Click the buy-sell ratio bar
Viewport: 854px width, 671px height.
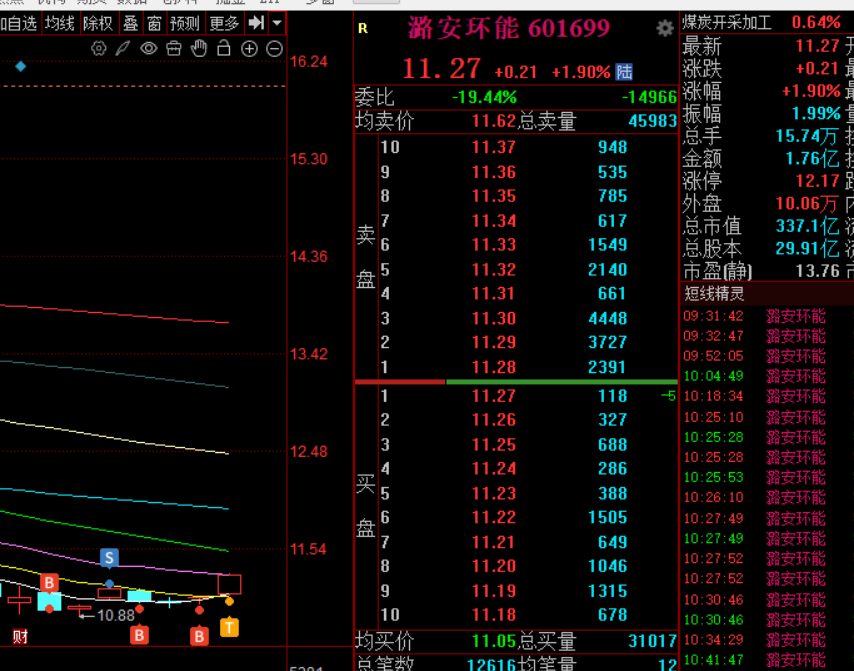click(x=516, y=382)
